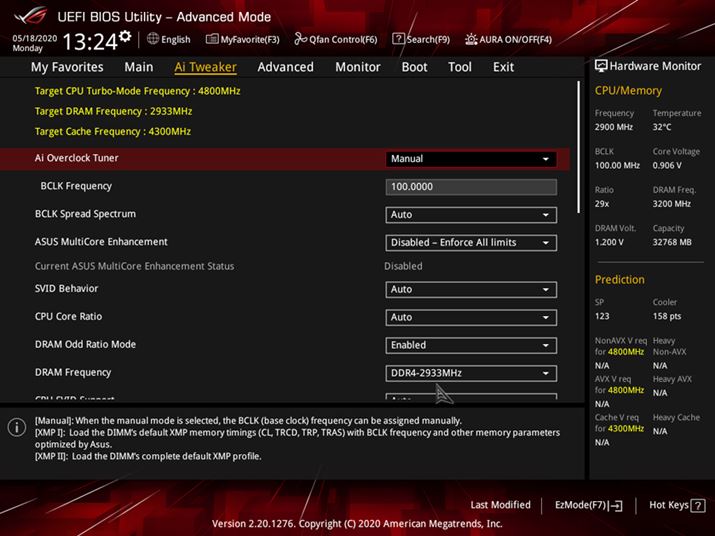The image size is (715, 536).
Task: Click the 2900 MHz frequency value
Action: coord(613,127)
